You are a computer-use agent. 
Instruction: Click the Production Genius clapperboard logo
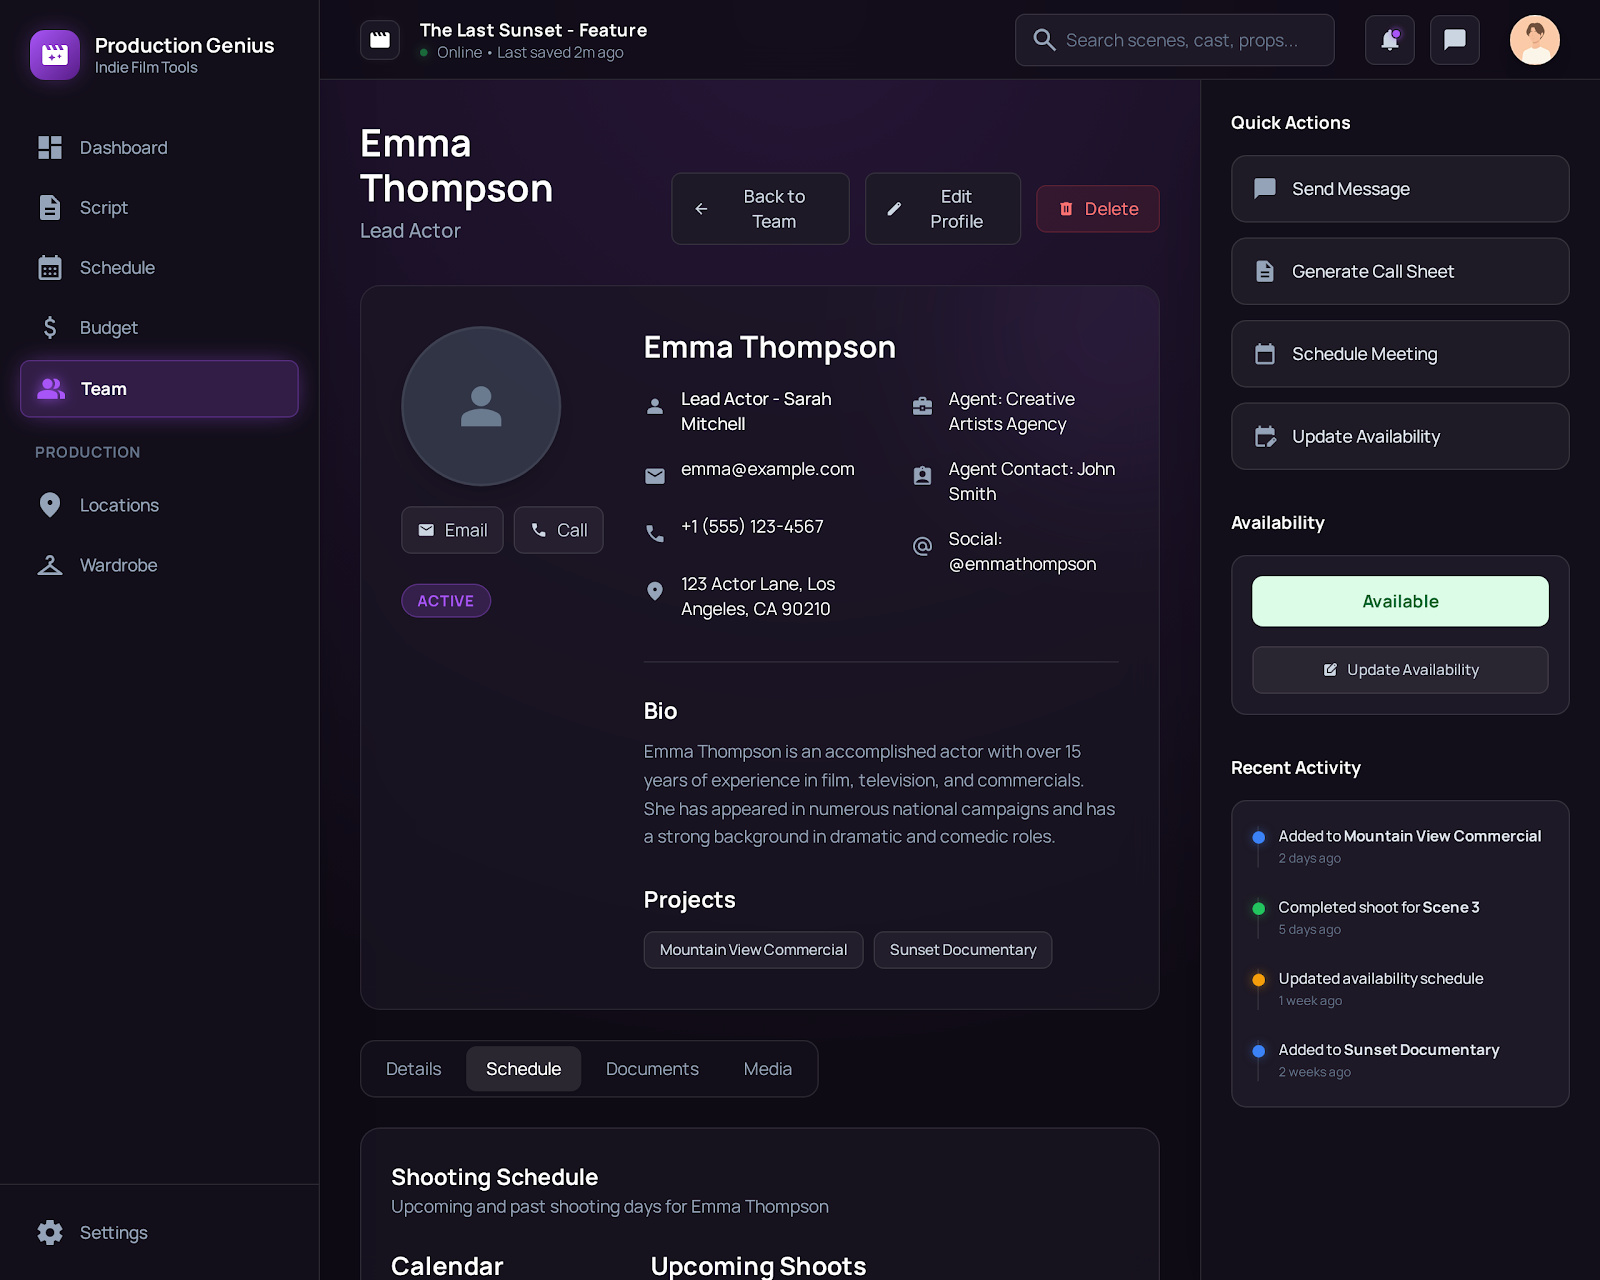click(x=55, y=54)
